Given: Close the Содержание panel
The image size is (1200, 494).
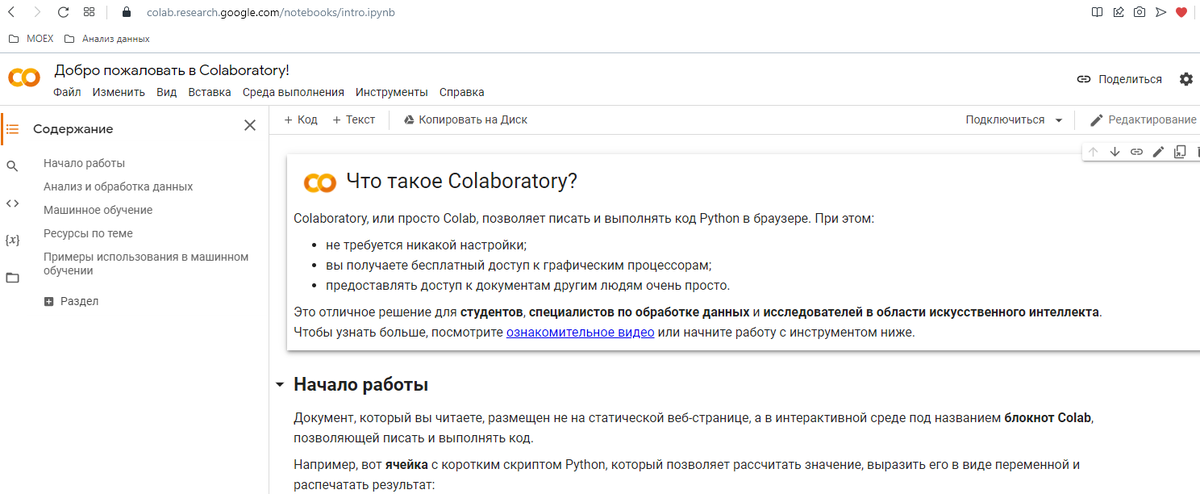Looking at the screenshot, I should point(250,125).
